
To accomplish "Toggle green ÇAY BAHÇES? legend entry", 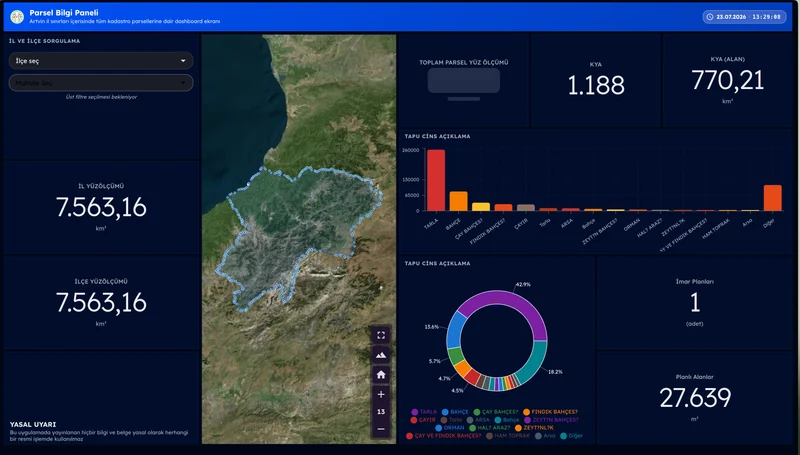I will [495, 412].
